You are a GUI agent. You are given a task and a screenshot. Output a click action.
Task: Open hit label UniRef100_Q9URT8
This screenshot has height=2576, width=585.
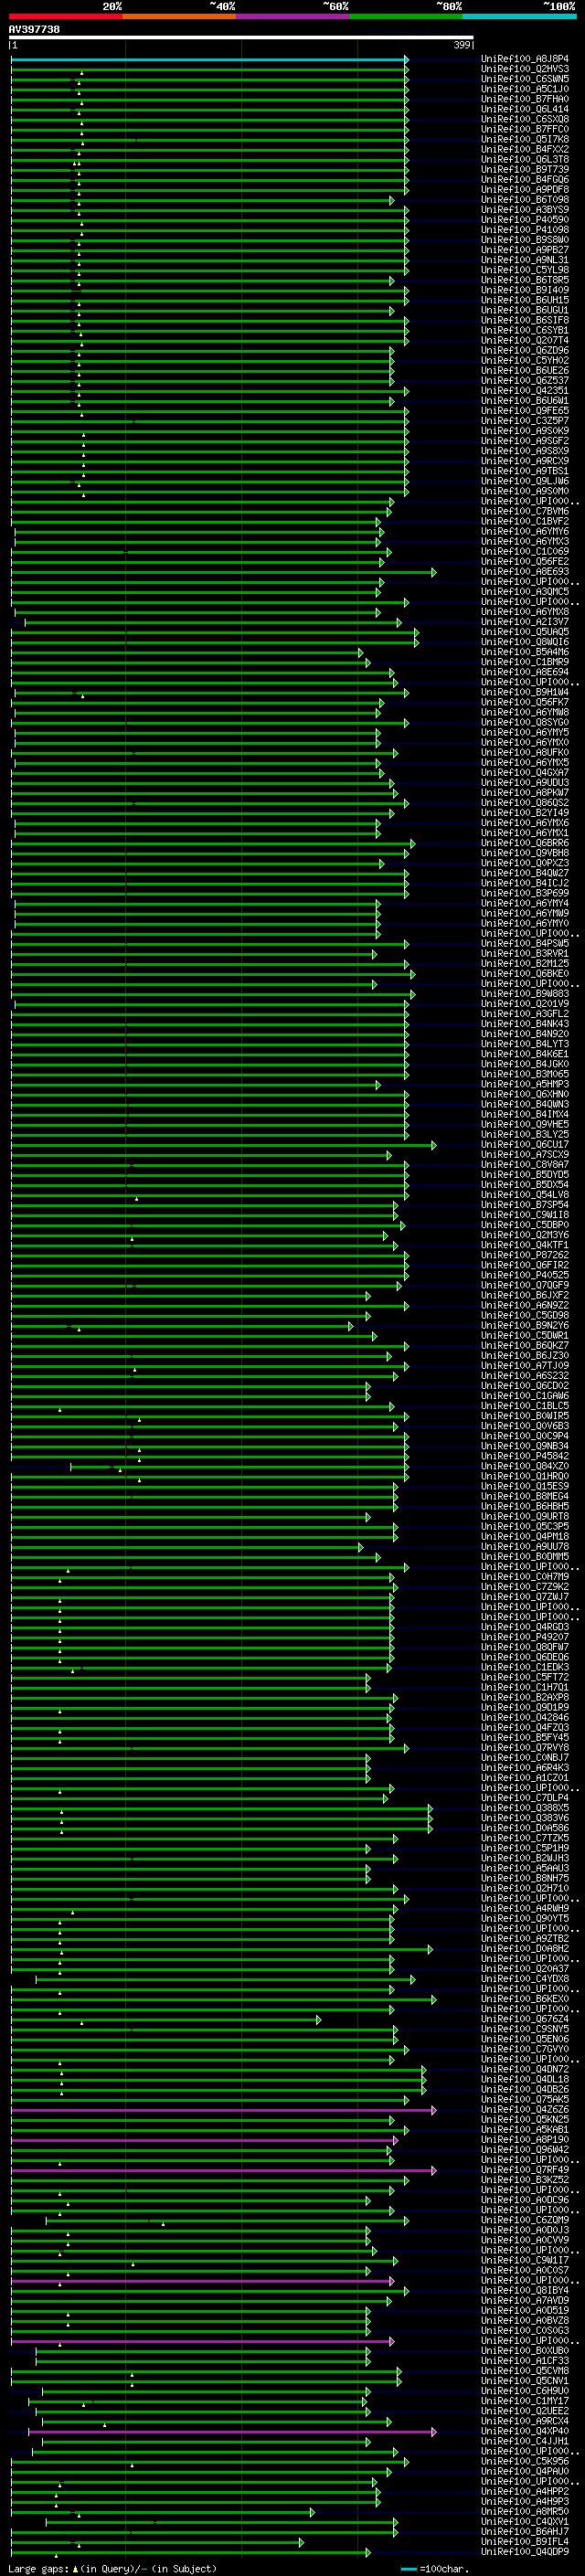(x=525, y=1518)
